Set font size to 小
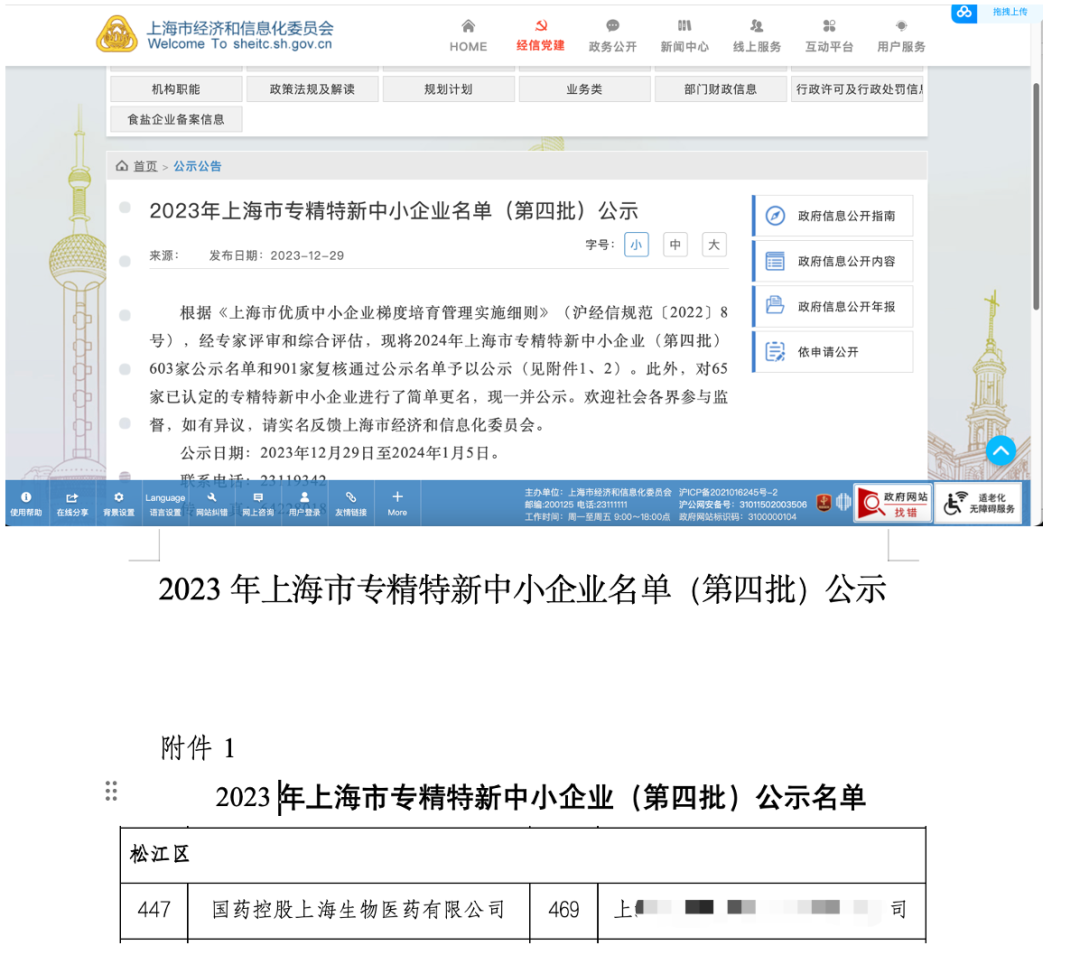The image size is (1080, 964). [x=636, y=244]
